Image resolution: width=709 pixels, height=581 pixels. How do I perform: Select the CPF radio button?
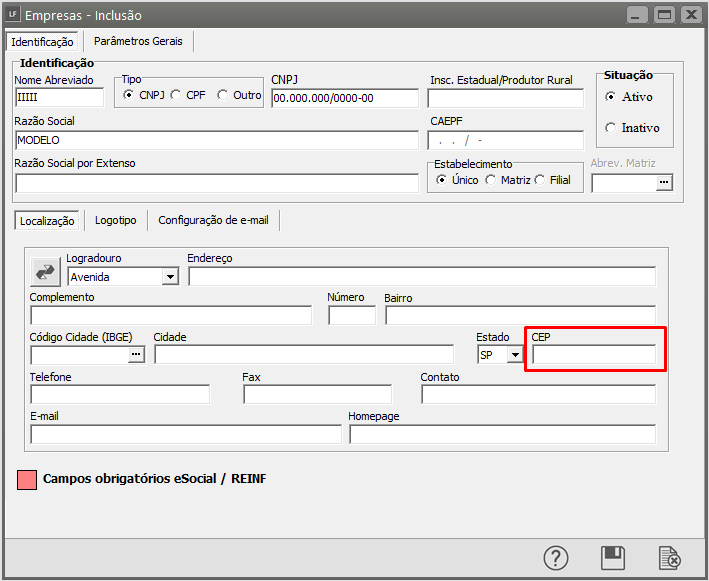pos(176,95)
